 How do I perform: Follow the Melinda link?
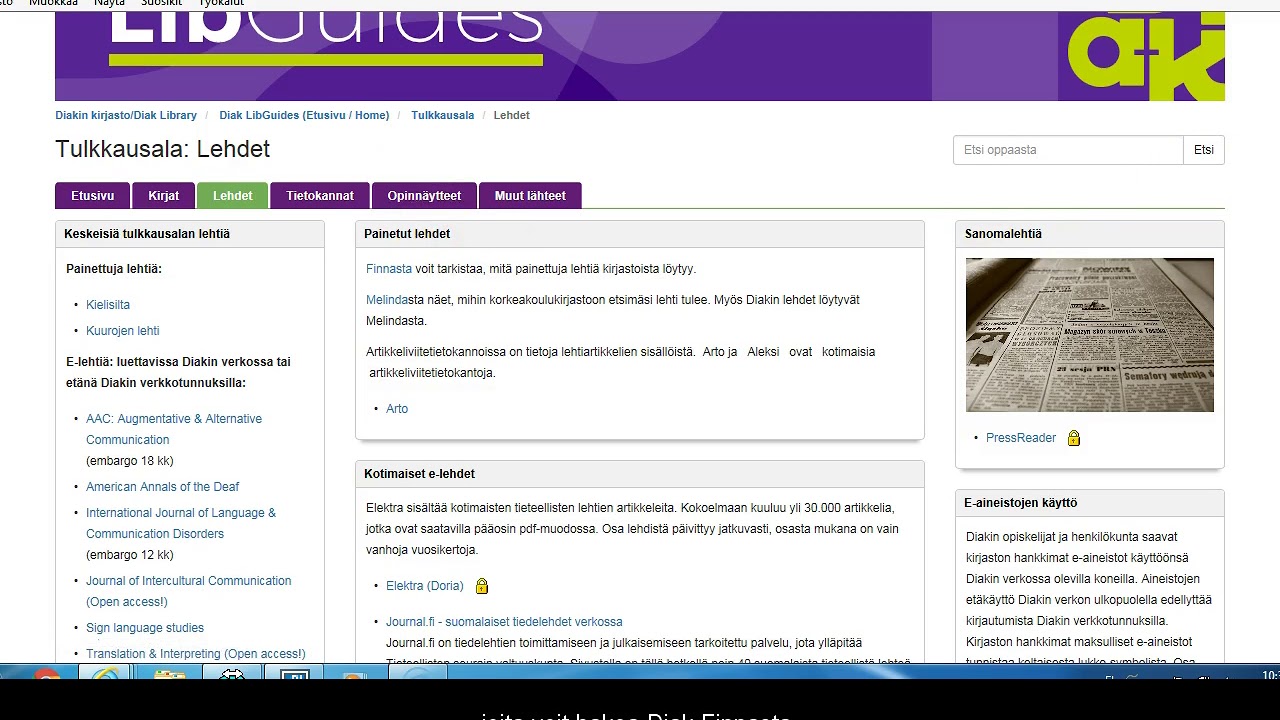pos(388,300)
